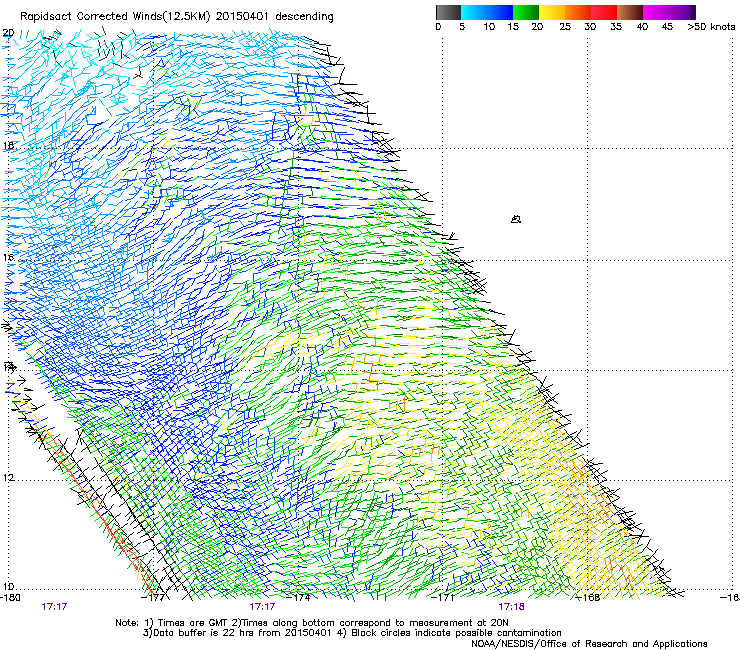Pick the green 15-20 knots legend segment

526,12
